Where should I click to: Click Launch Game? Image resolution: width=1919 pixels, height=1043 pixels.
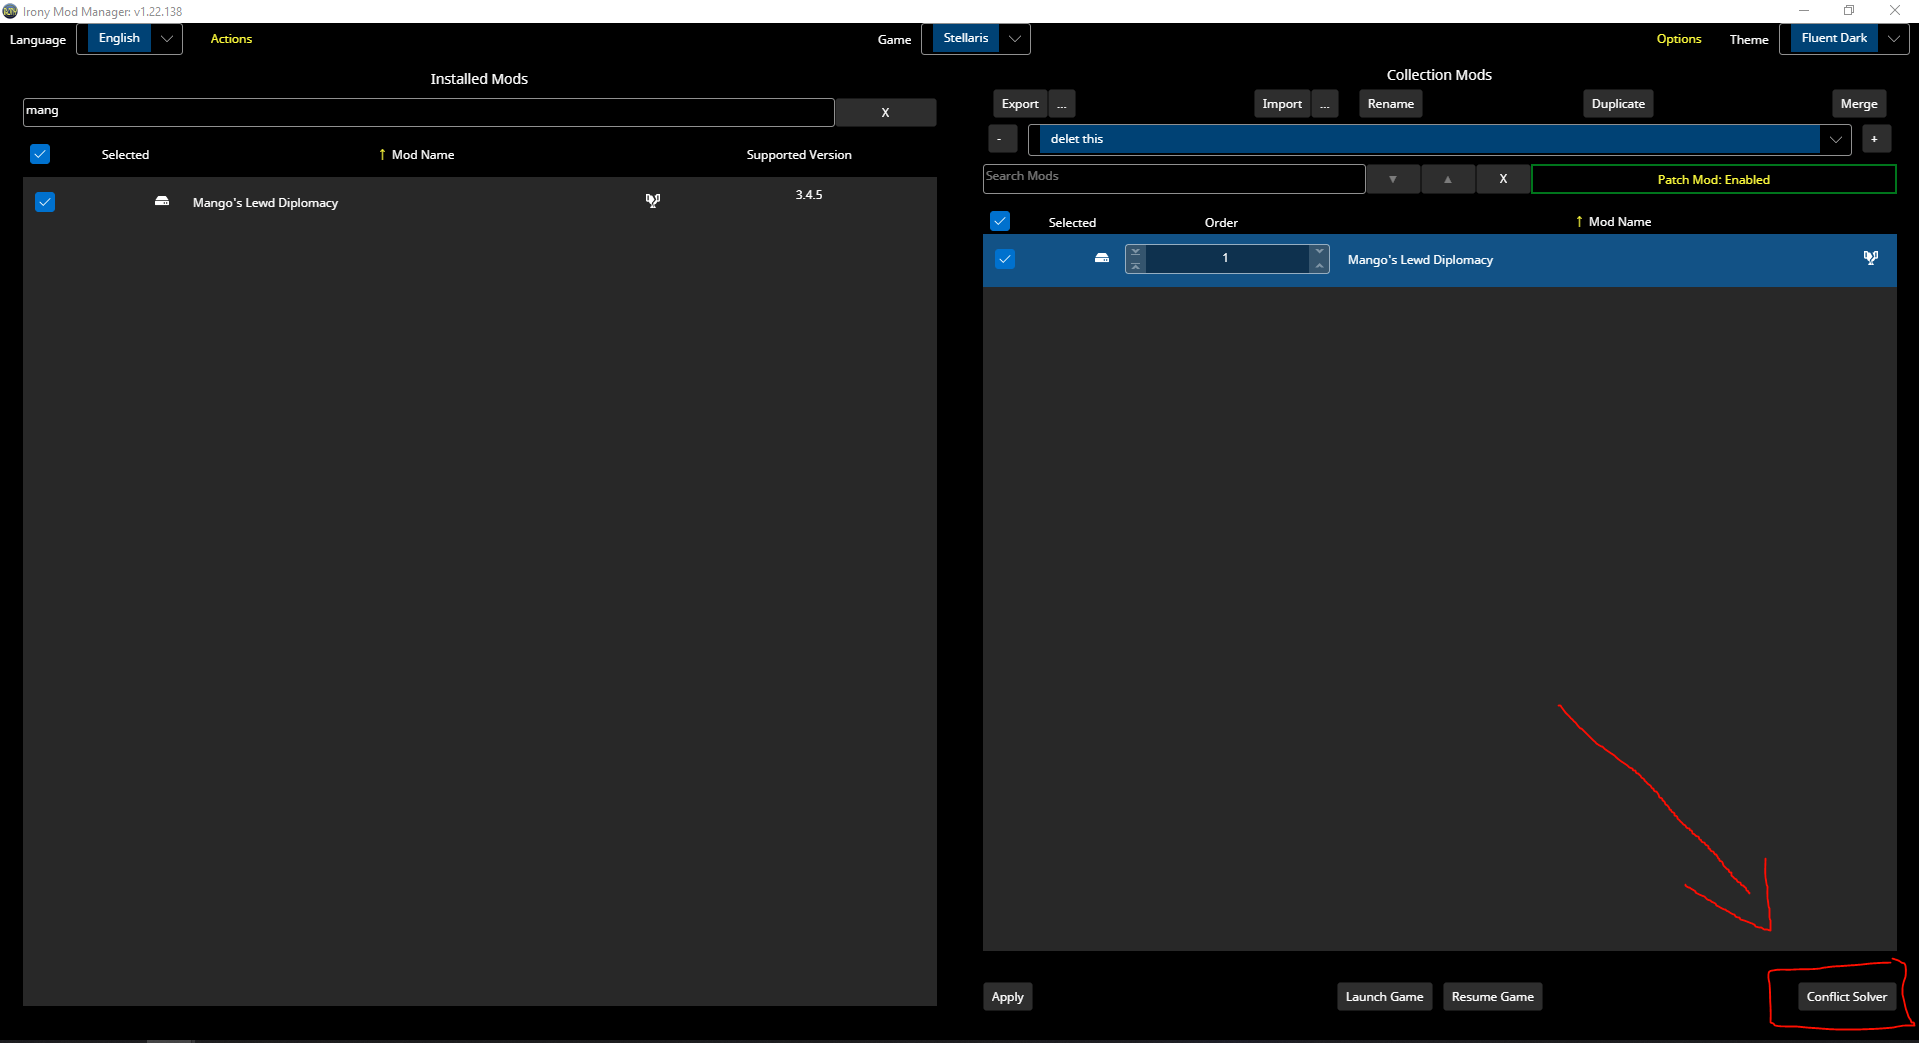pyautogui.click(x=1384, y=997)
